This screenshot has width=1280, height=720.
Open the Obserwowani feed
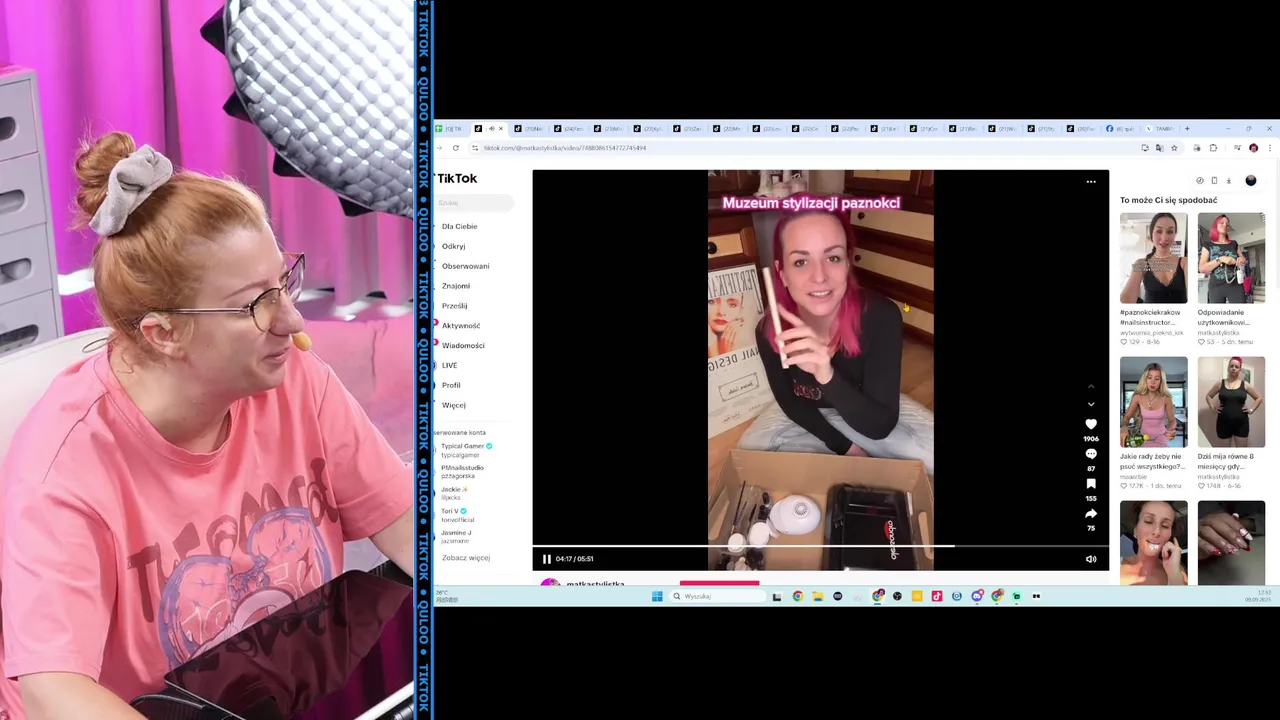[465, 266]
